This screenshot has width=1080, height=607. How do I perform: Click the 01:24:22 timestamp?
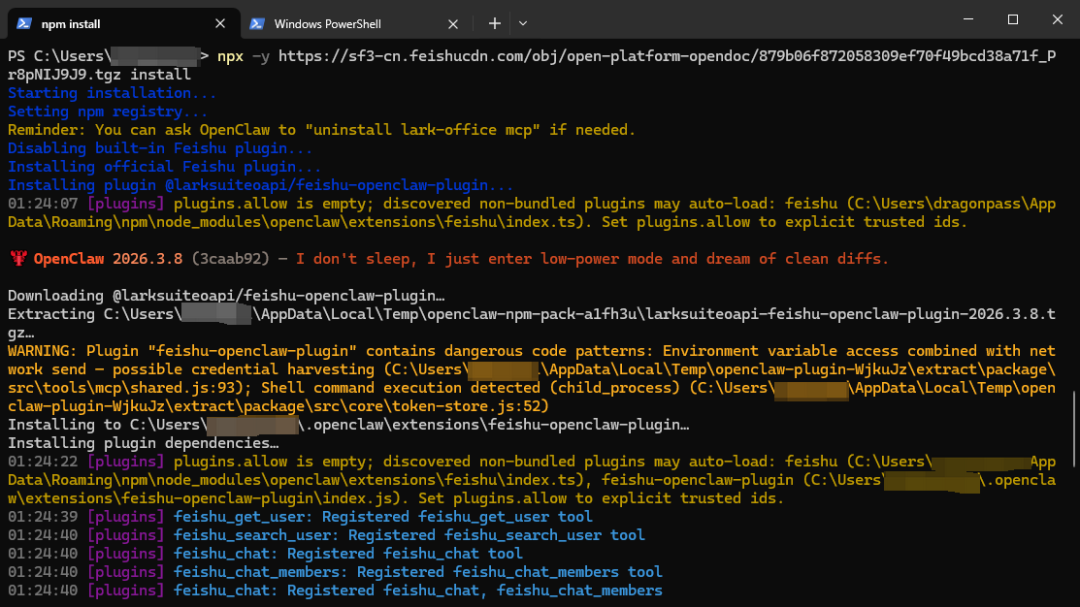[x=43, y=462]
